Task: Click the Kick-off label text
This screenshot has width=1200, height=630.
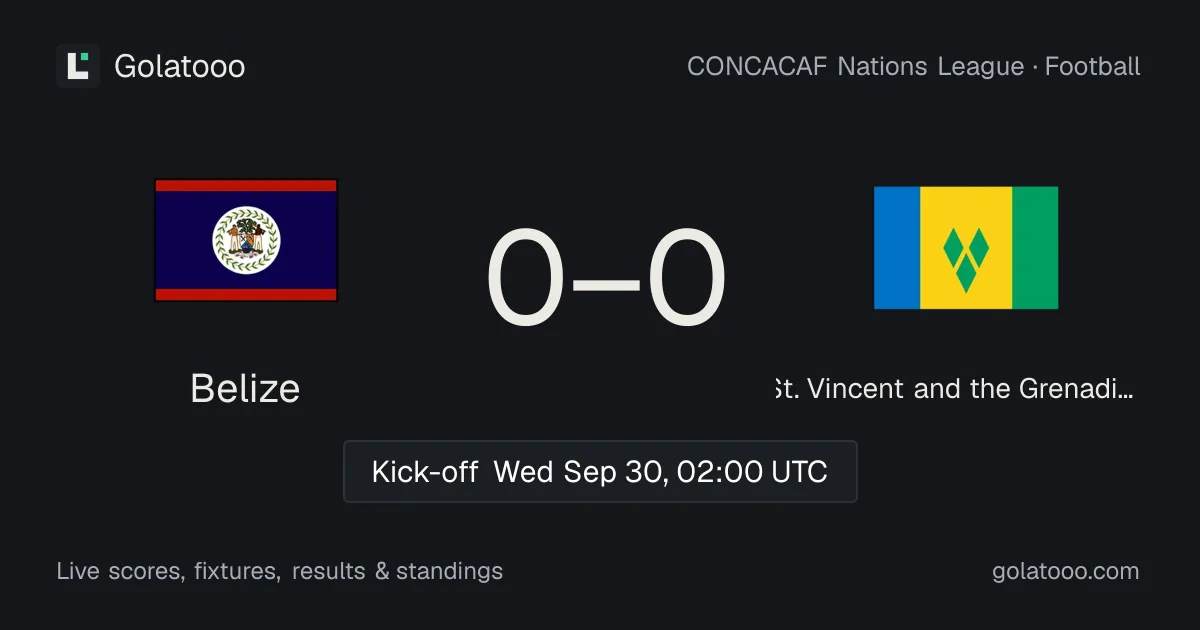Action: [x=425, y=471]
